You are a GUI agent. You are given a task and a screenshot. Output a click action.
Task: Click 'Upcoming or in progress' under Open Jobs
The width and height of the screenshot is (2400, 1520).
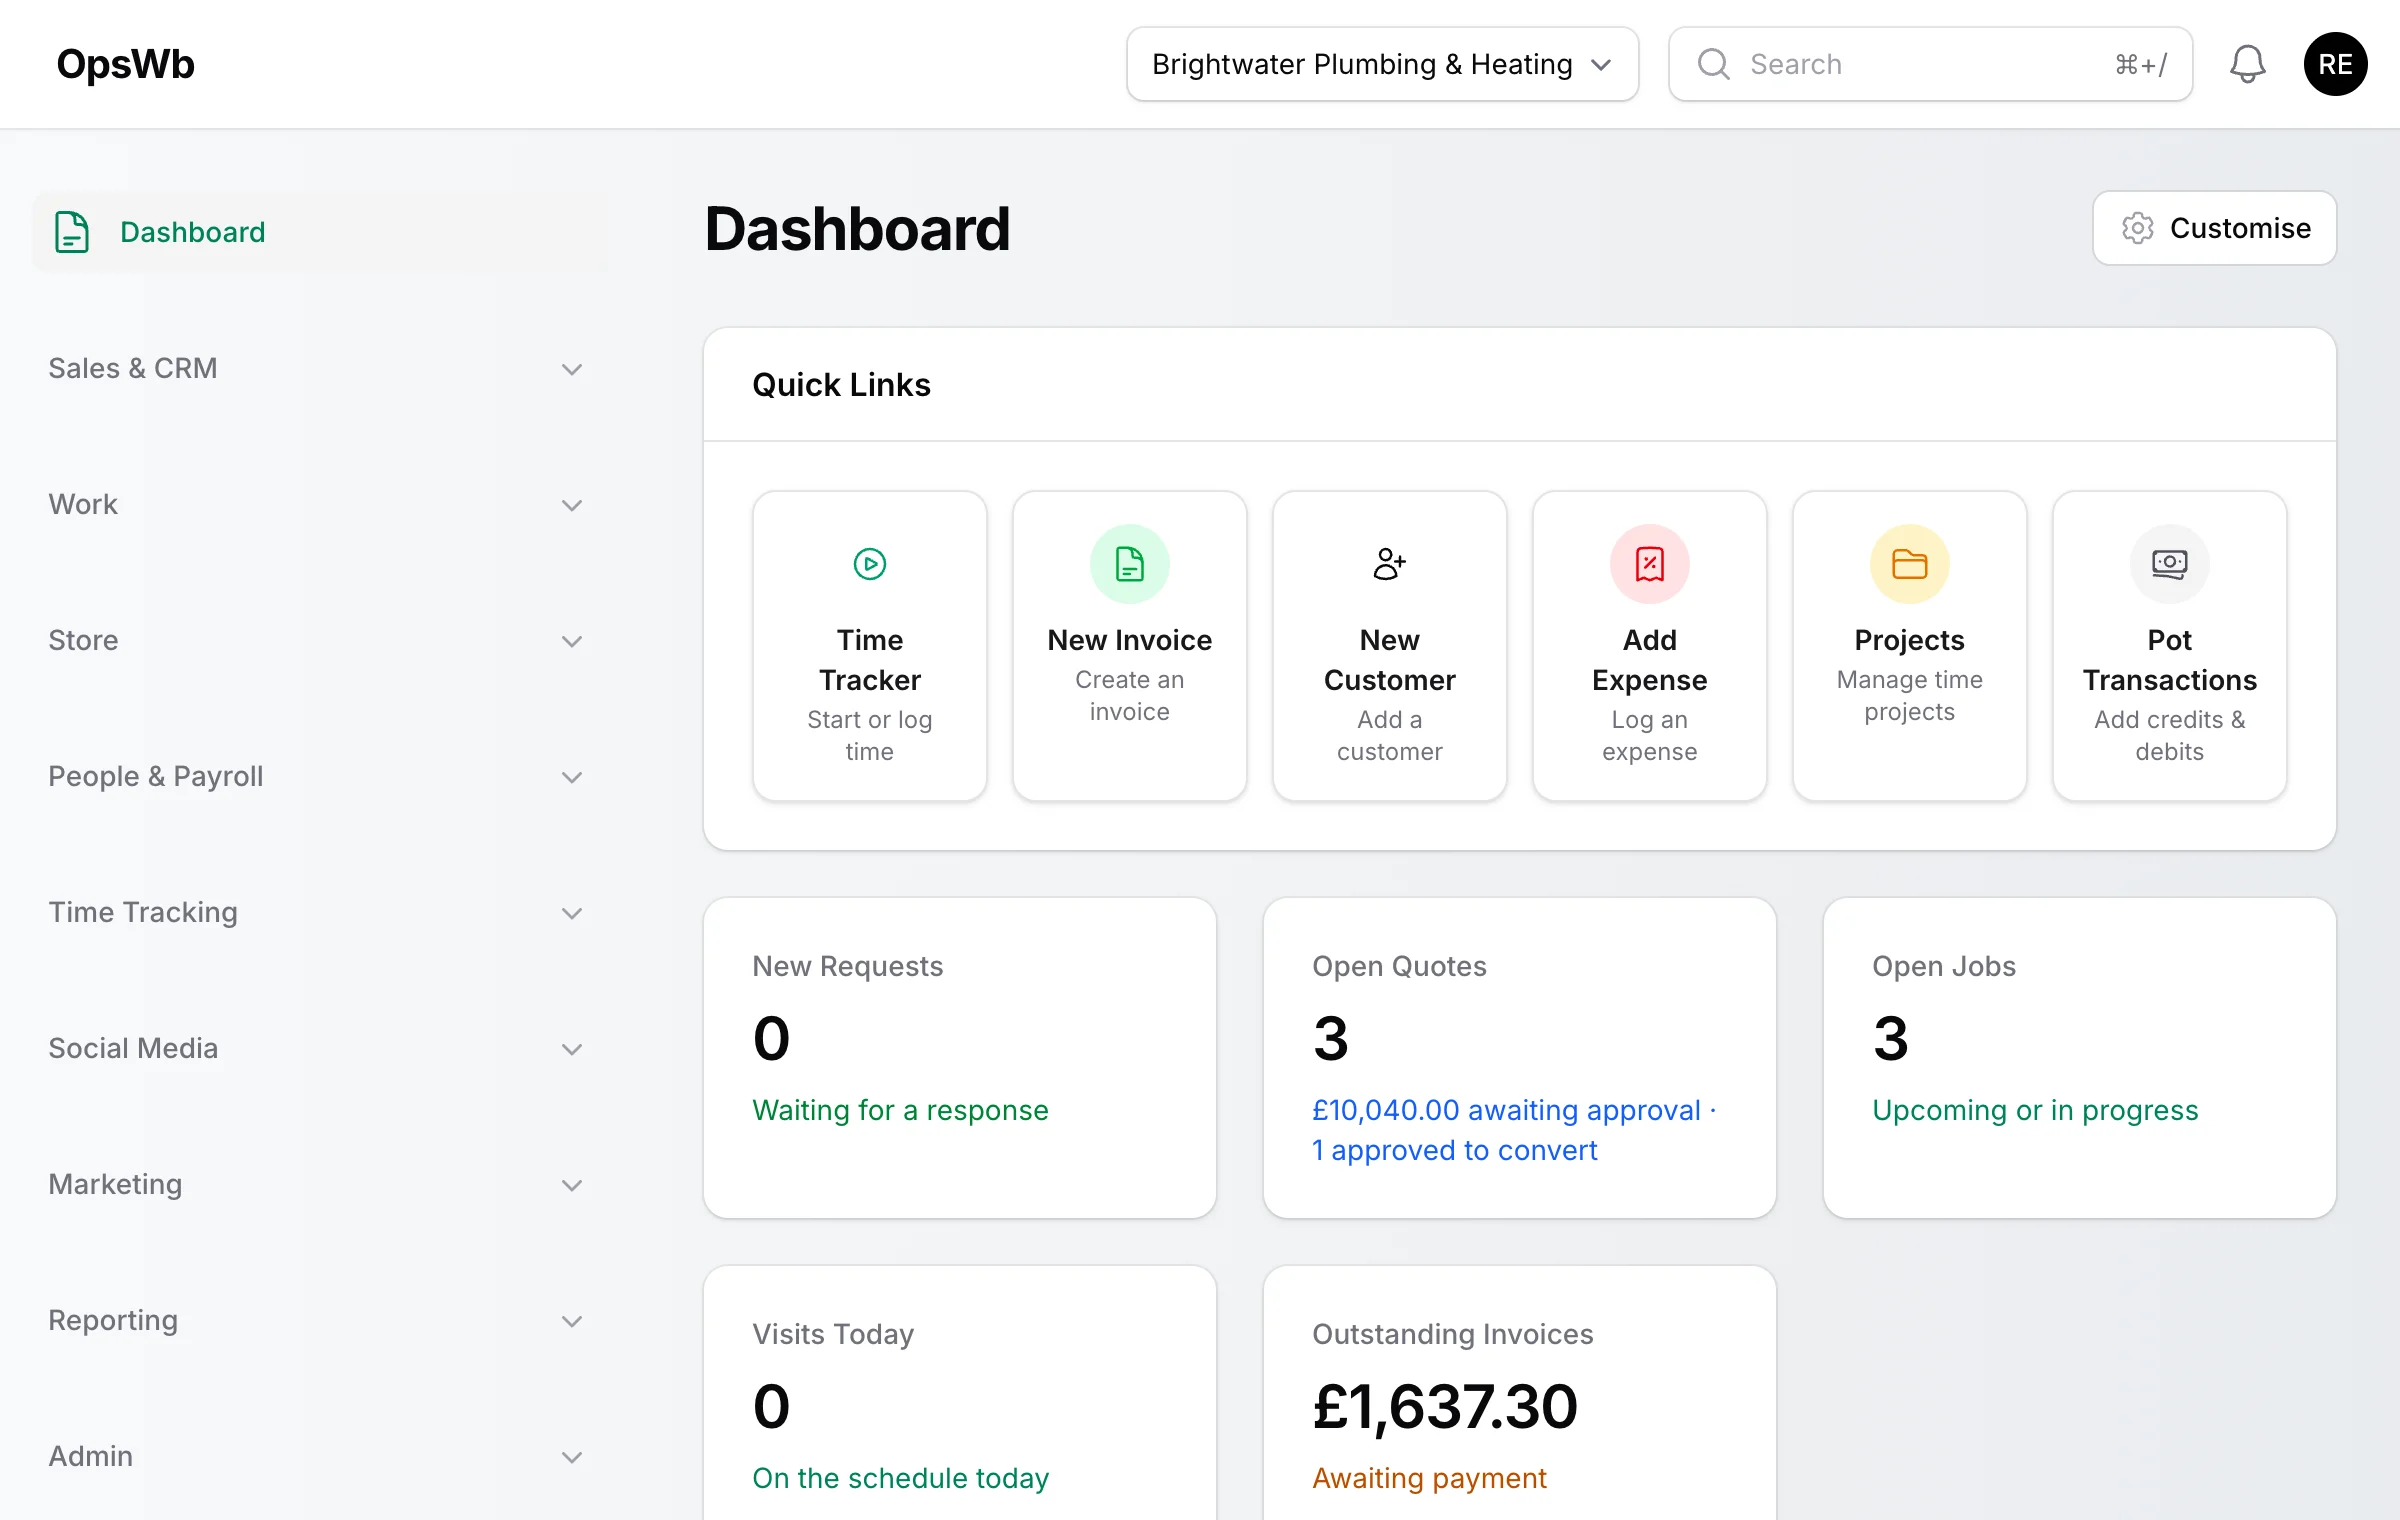[2035, 1110]
